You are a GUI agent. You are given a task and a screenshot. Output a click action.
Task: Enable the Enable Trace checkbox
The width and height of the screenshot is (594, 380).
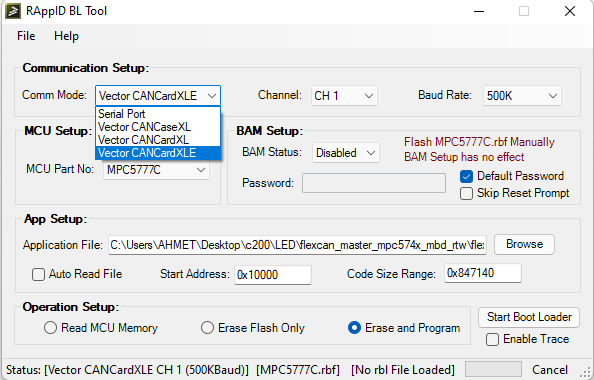[x=492, y=339]
